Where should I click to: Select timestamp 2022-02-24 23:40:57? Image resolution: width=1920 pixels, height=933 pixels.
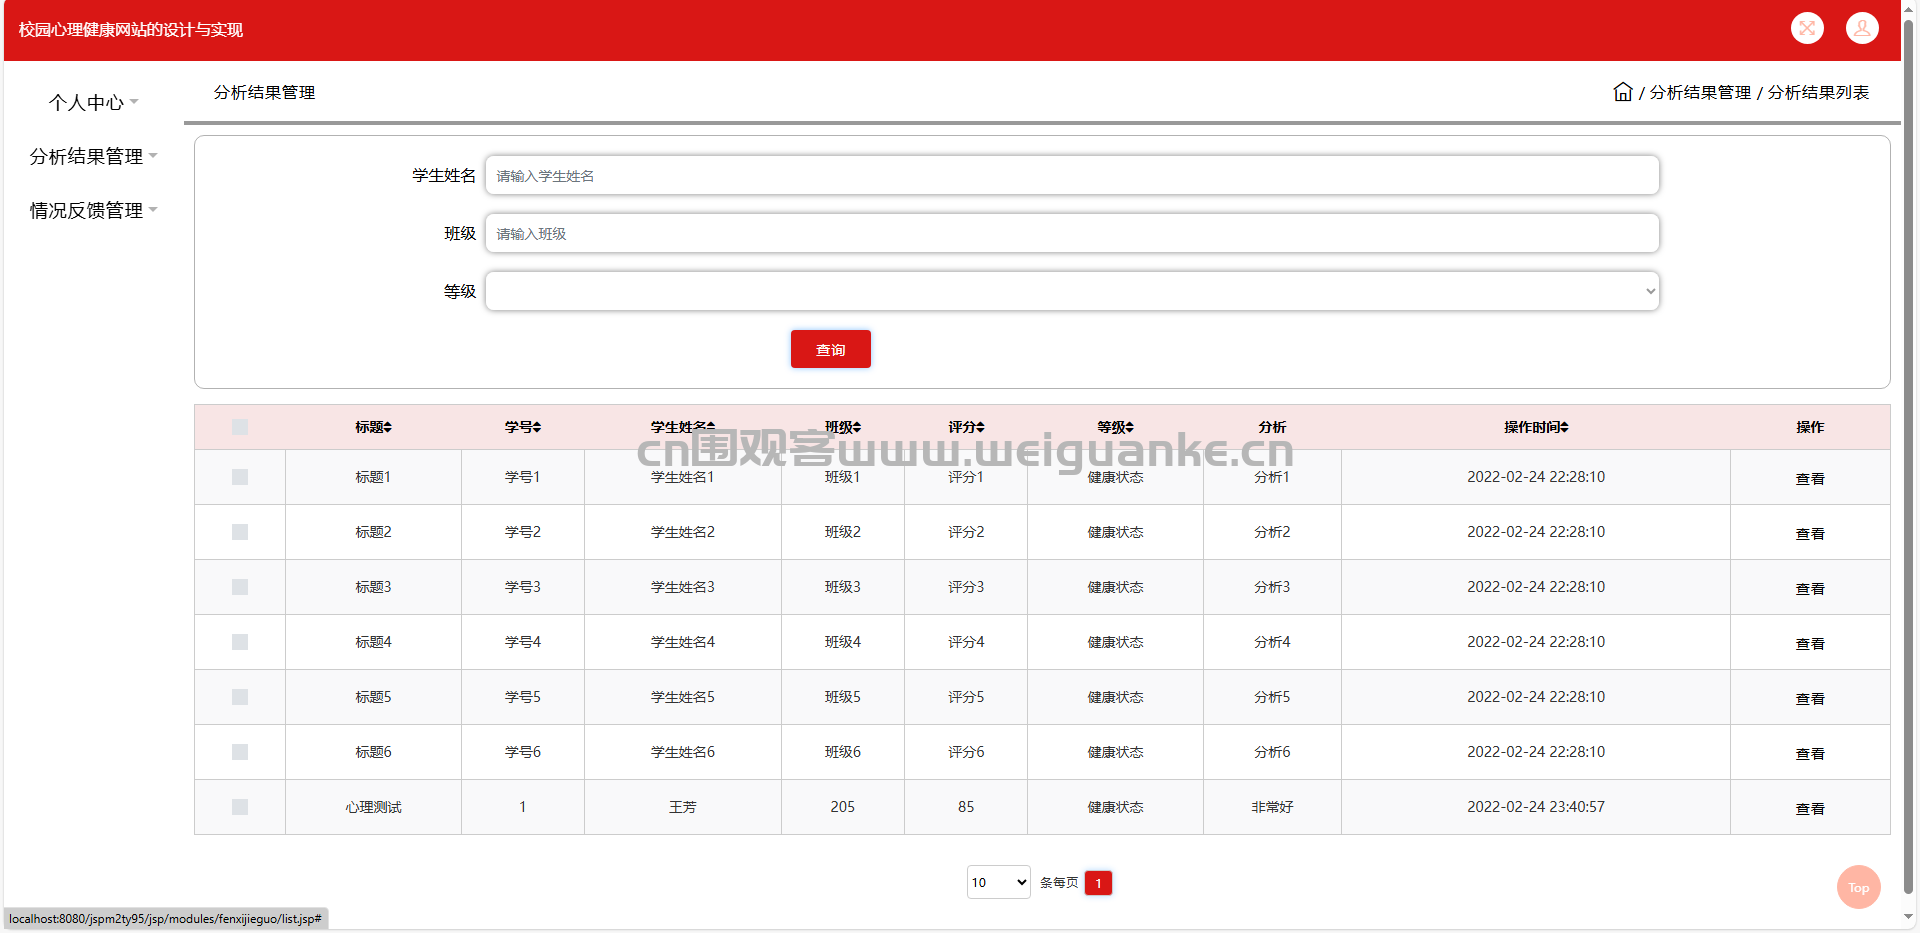tap(1536, 807)
